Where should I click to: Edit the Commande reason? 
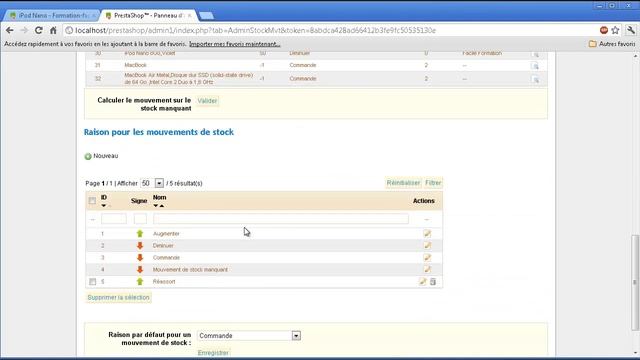(427, 258)
